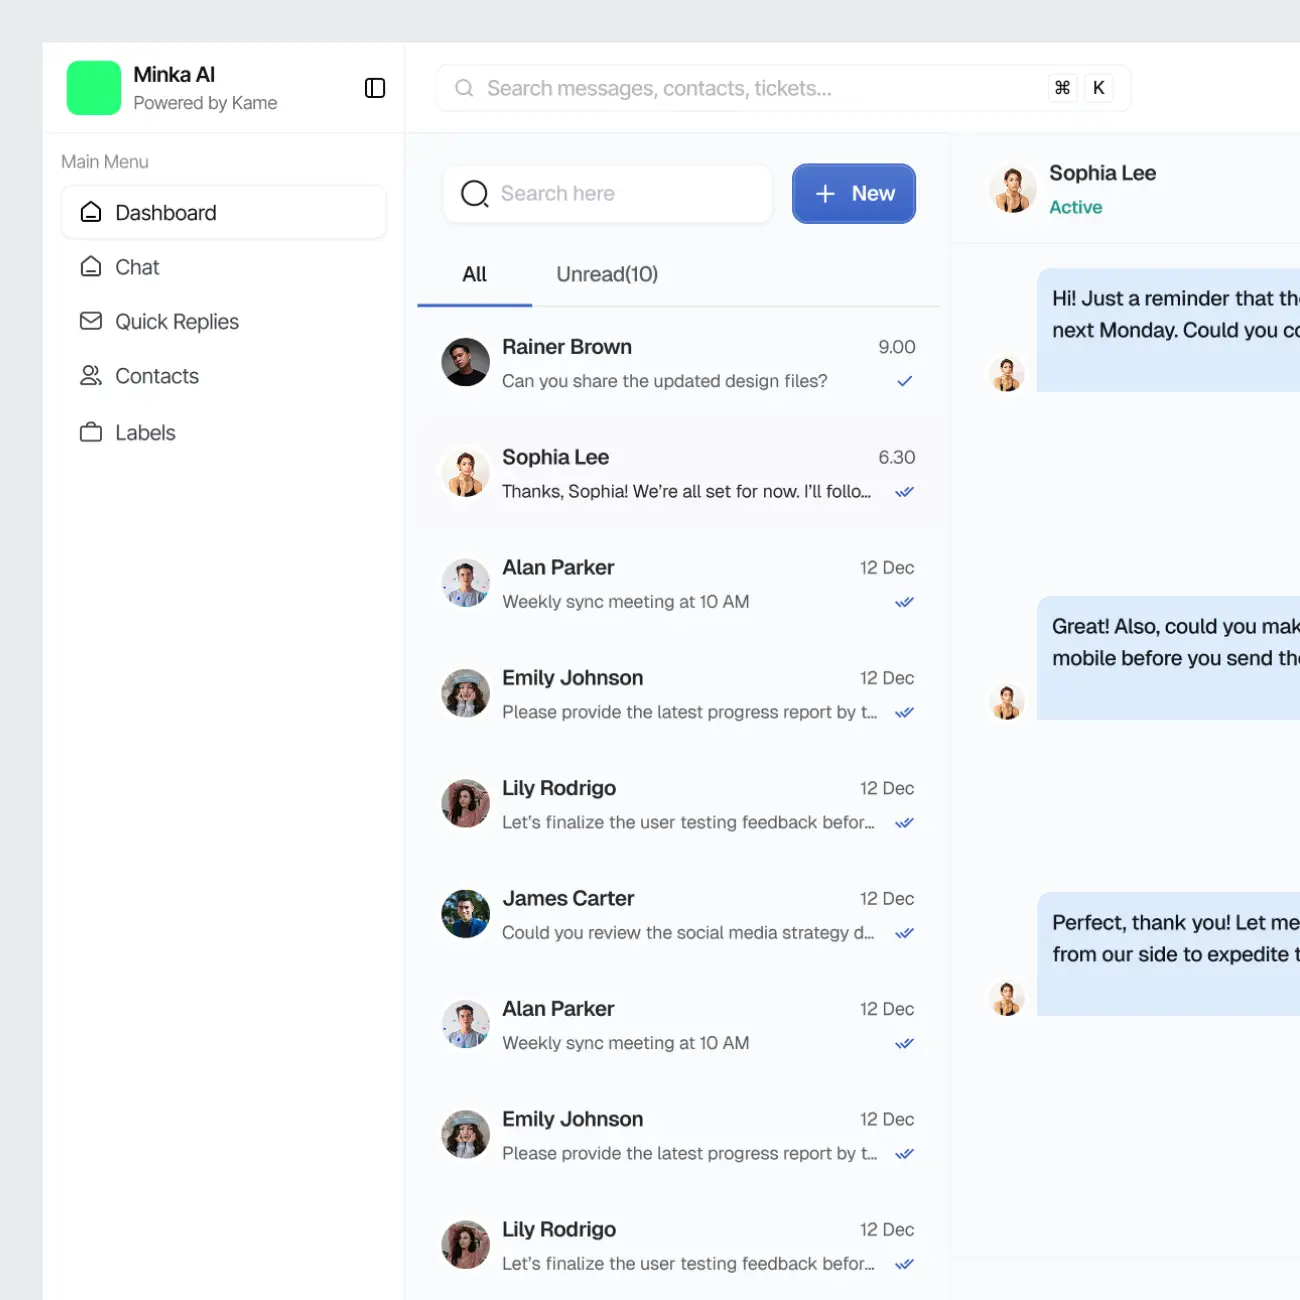
Task: Click Rainer Brown's avatar thumbnail
Action: point(465,362)
